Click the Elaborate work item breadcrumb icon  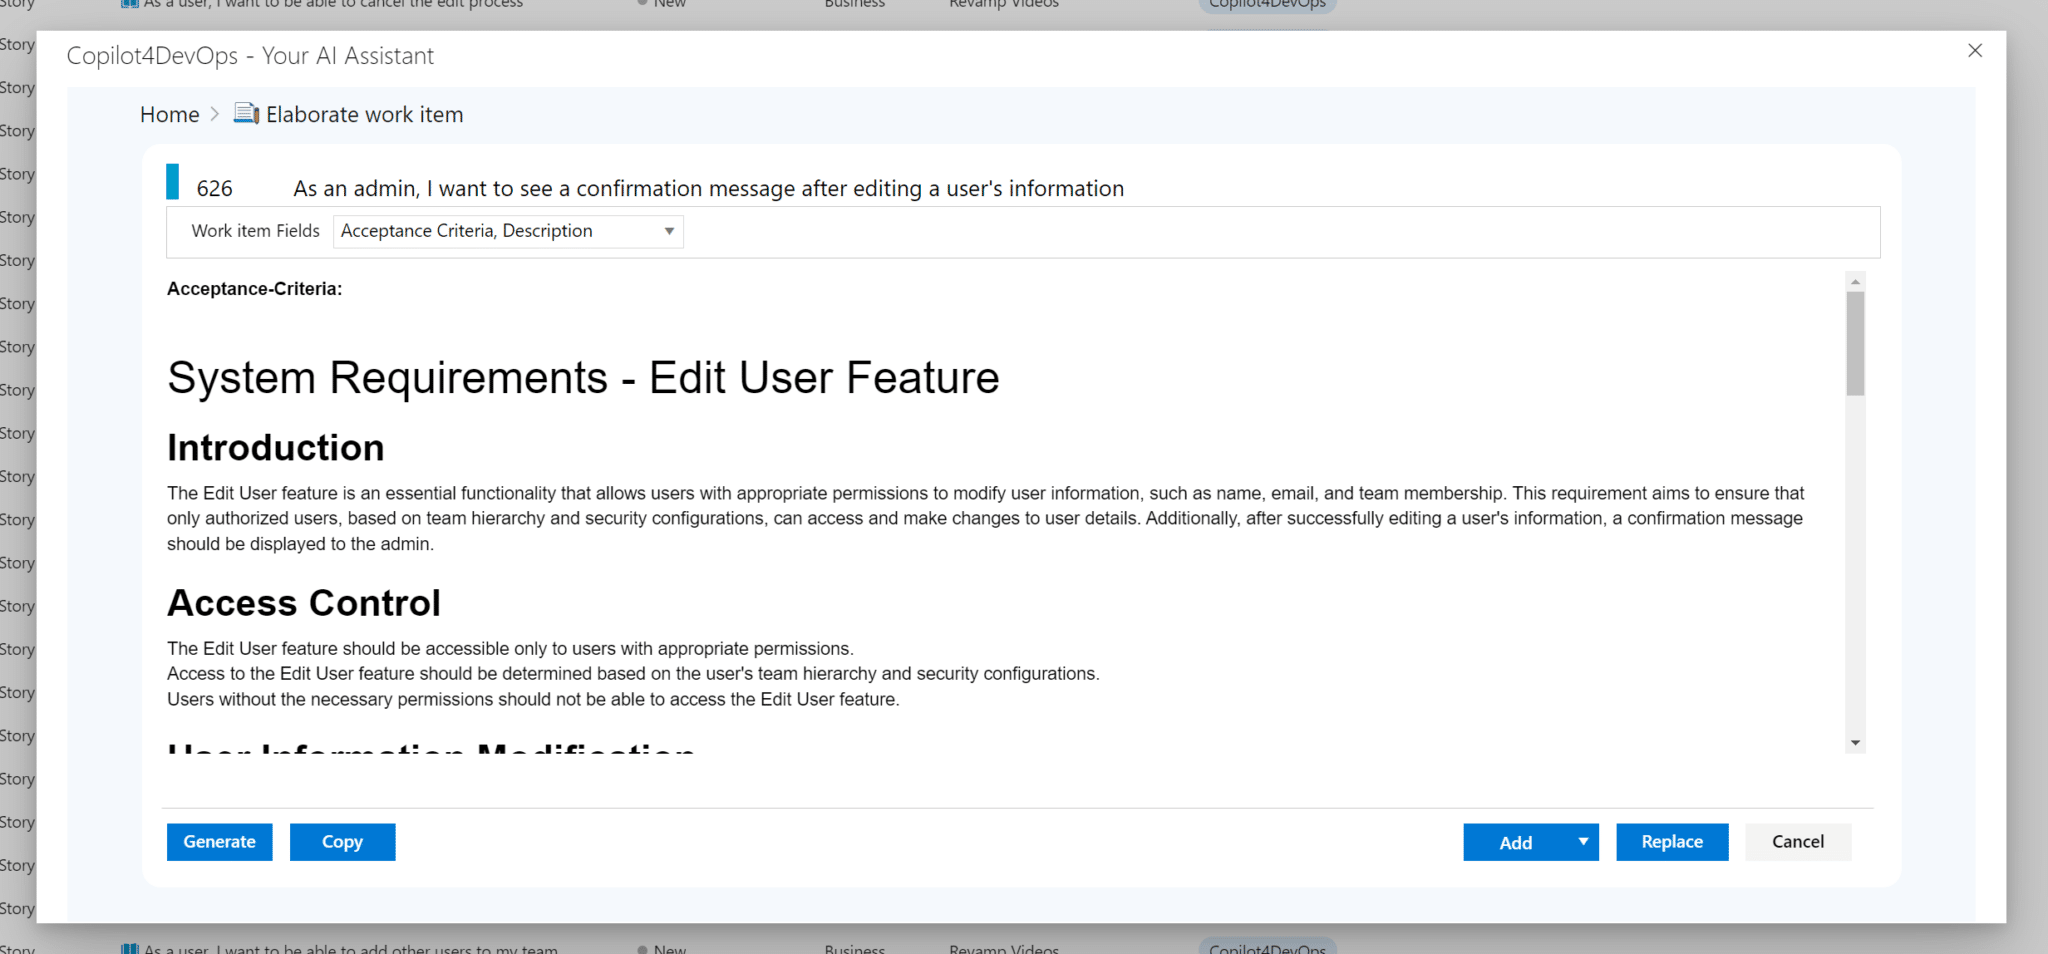245,113
